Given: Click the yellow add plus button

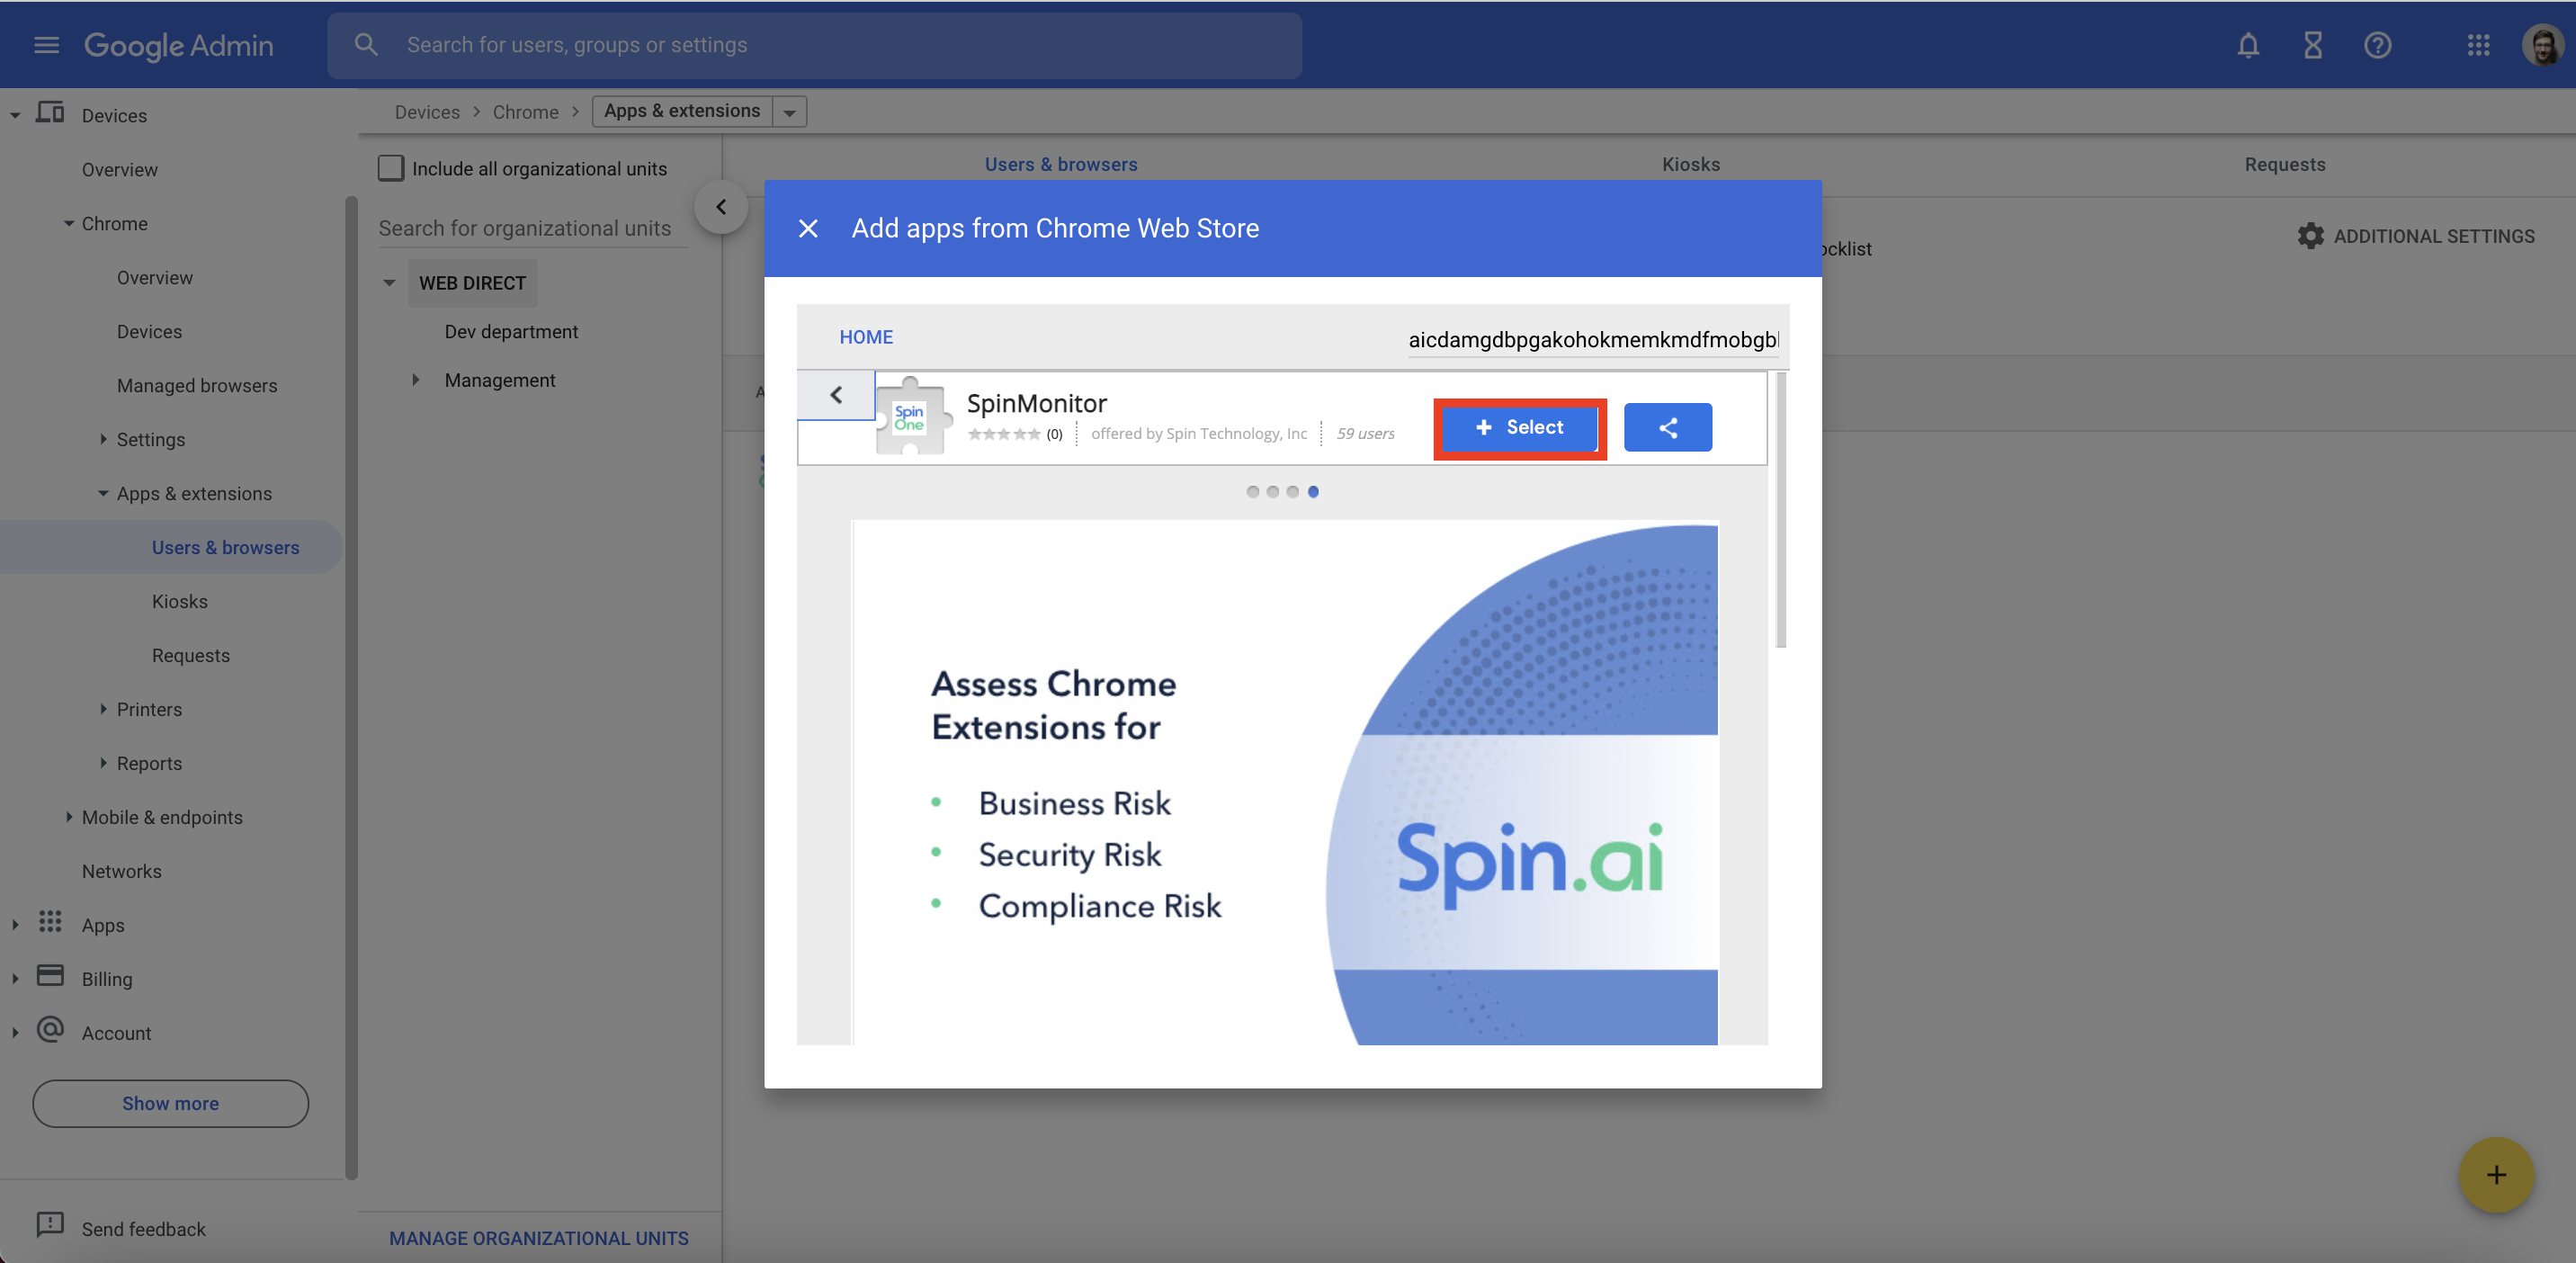Looking at the screenshot, I should coord(2495,1174).
